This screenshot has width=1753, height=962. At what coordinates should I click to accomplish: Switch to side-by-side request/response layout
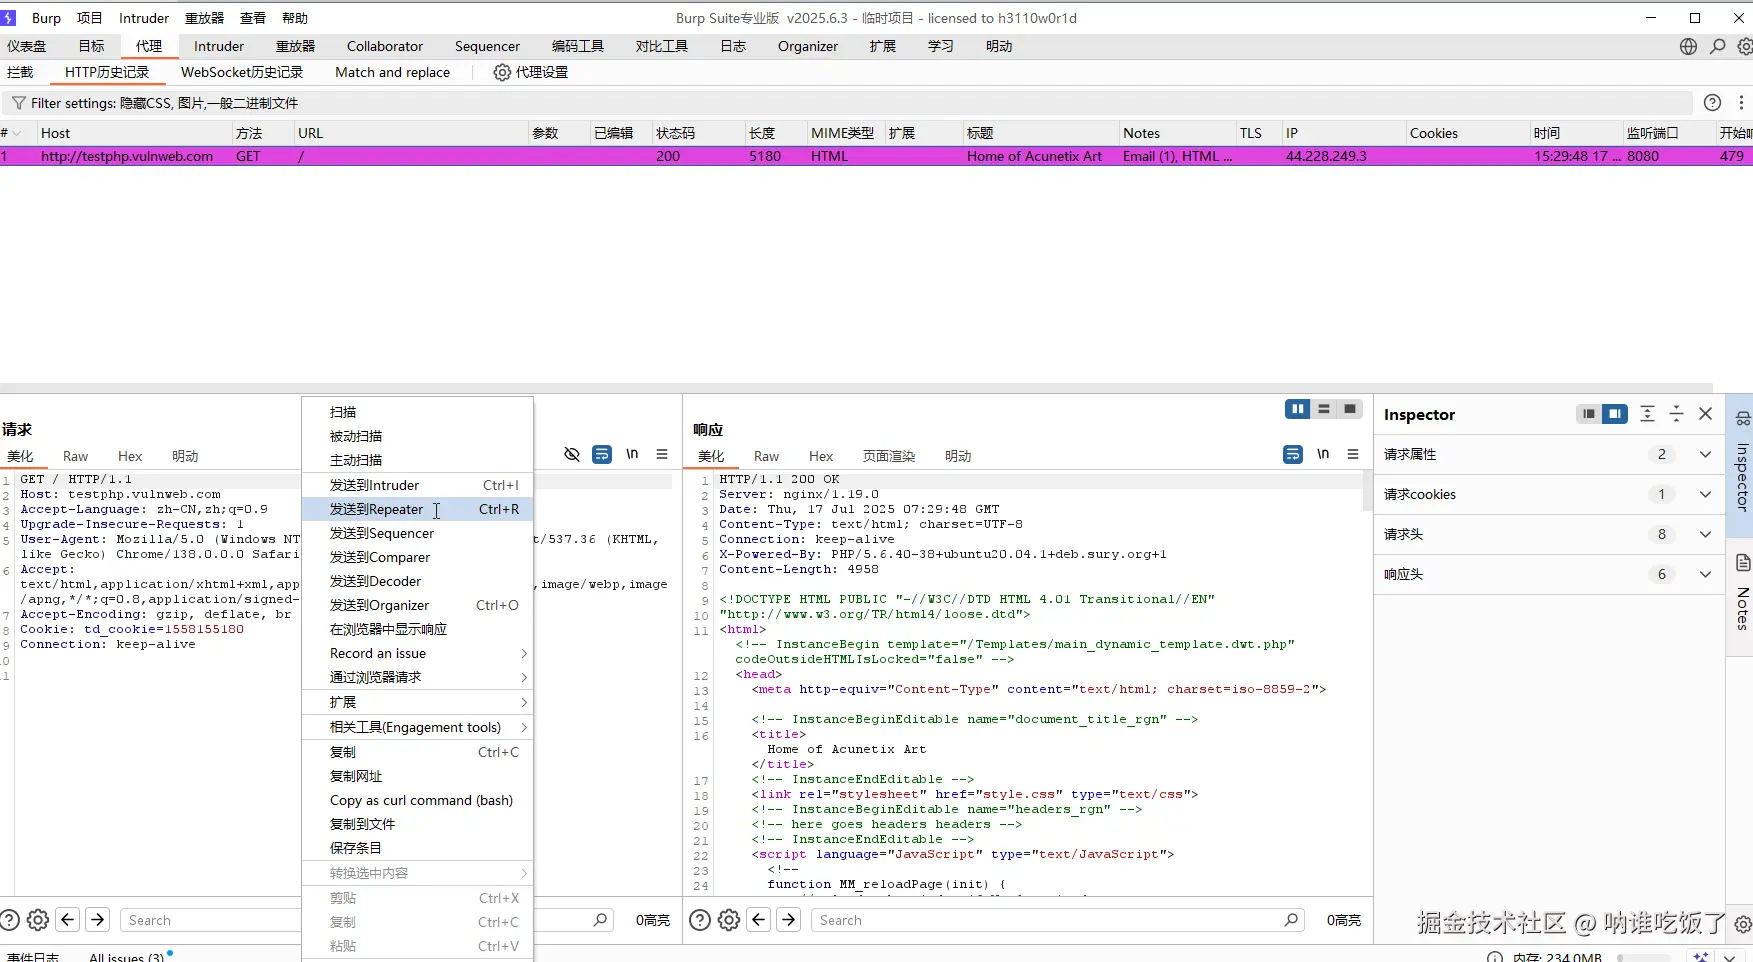tap(1297, 409)
